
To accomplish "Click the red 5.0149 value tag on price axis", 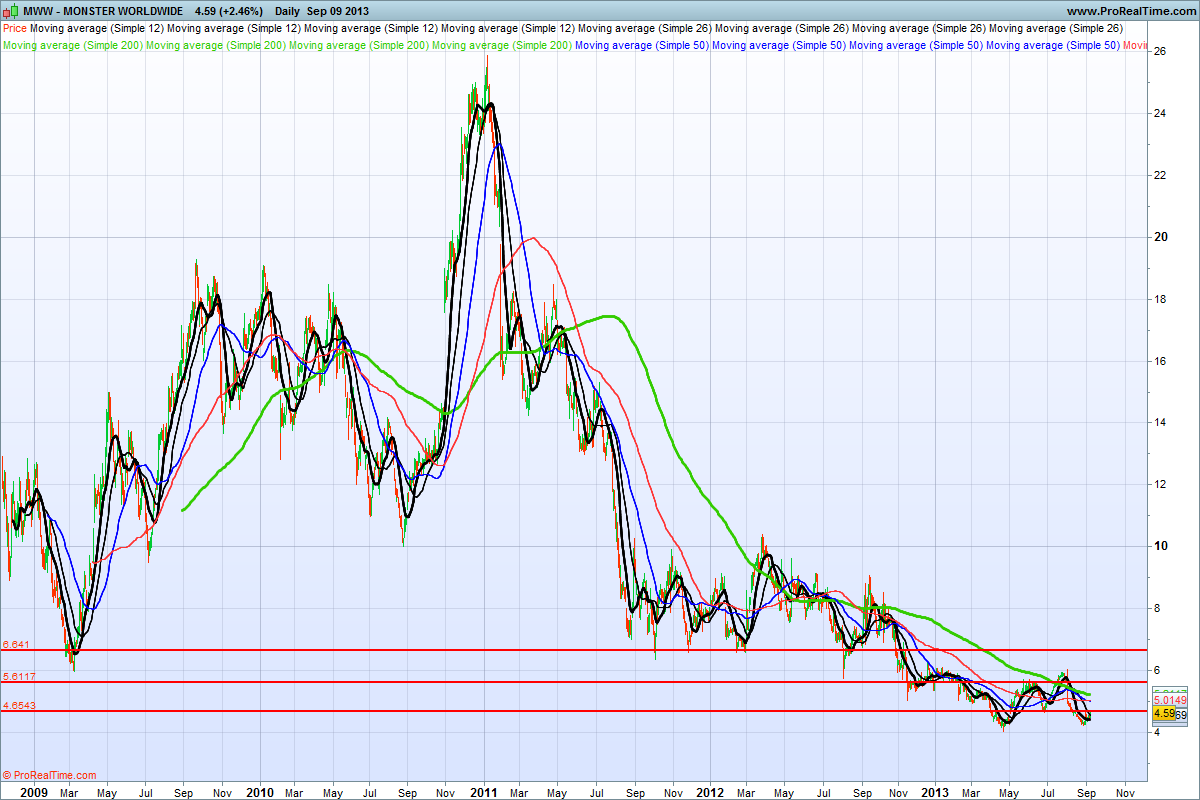I will [x=1169, y=701].
